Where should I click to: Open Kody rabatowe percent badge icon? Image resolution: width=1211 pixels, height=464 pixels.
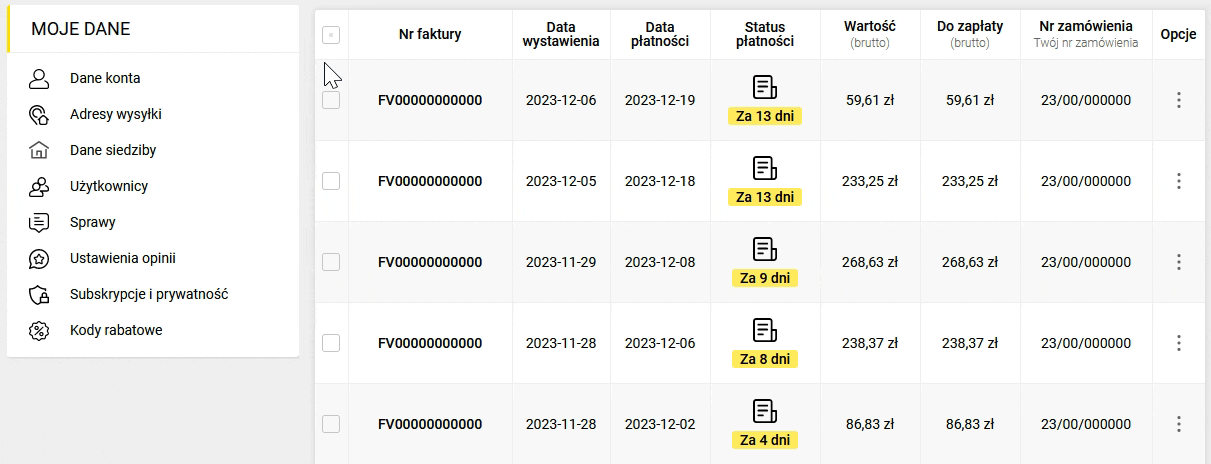tap(39, 330)
